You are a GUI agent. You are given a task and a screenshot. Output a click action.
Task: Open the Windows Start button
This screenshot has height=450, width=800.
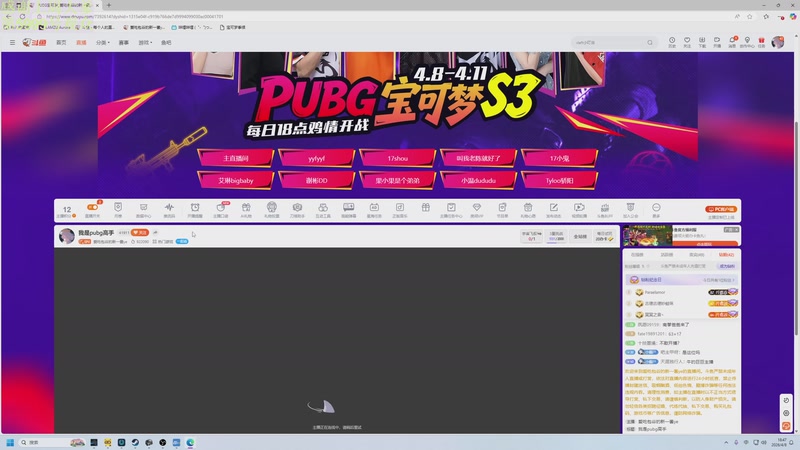coord(10,442)
